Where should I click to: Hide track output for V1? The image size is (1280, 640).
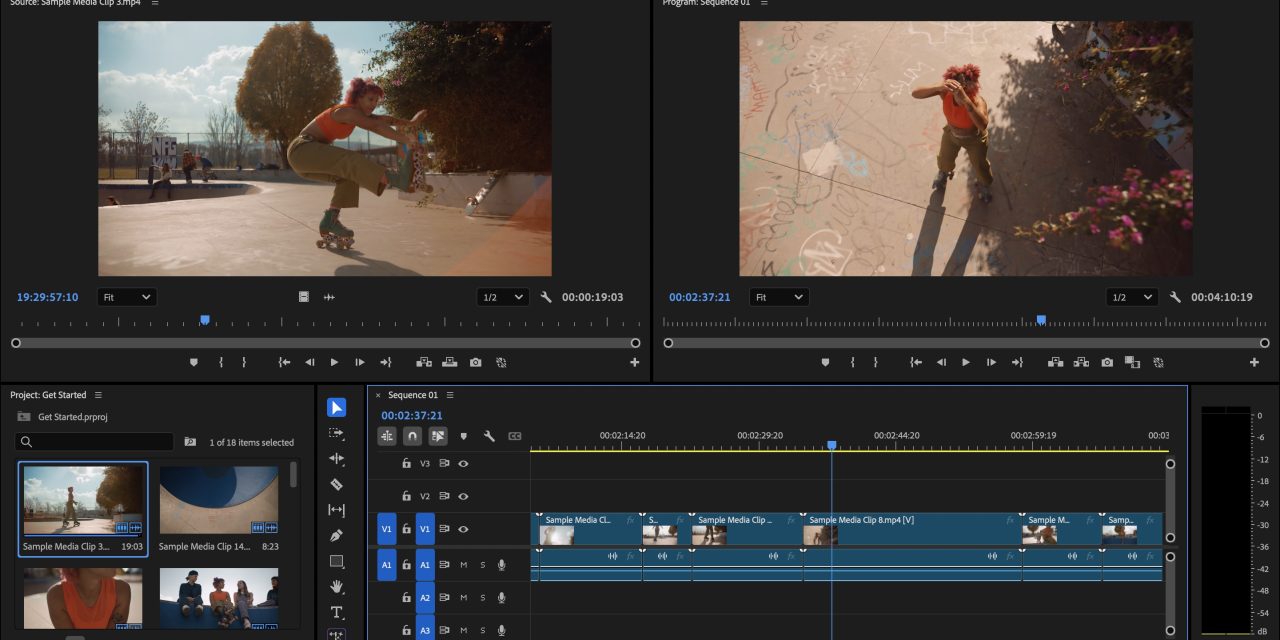(463, 528)
